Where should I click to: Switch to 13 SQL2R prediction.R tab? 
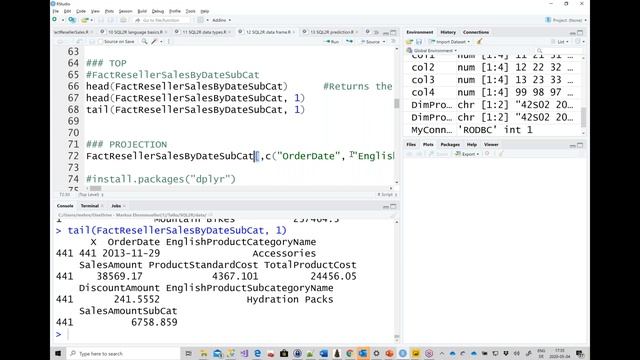(331, 32)
